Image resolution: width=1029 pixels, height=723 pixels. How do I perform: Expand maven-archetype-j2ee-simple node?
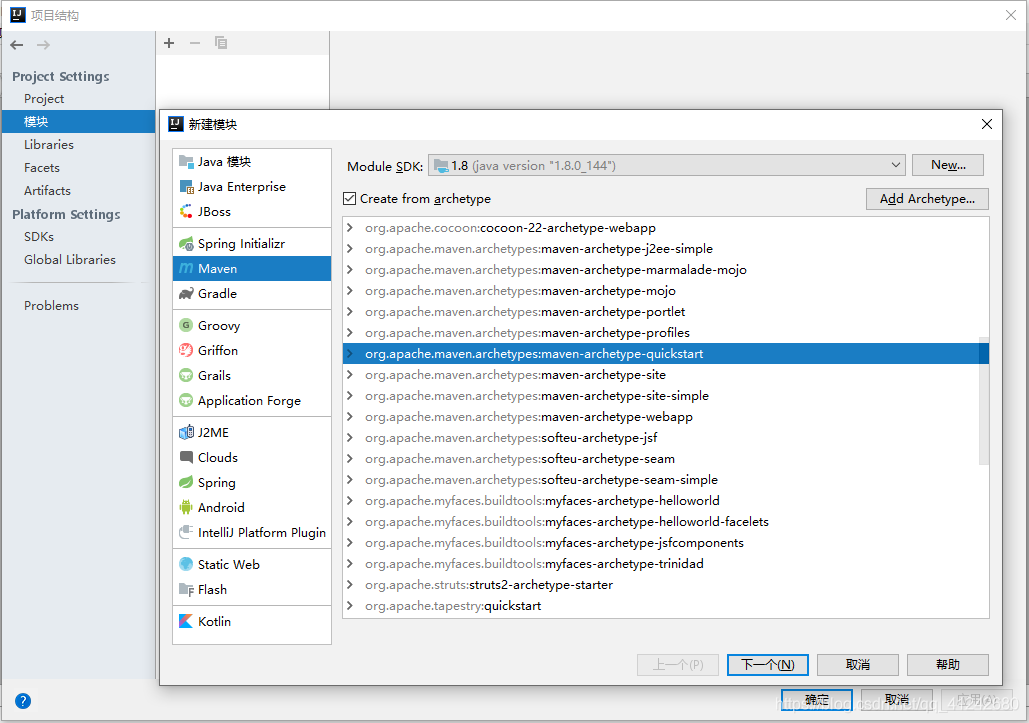pos(350,249)
